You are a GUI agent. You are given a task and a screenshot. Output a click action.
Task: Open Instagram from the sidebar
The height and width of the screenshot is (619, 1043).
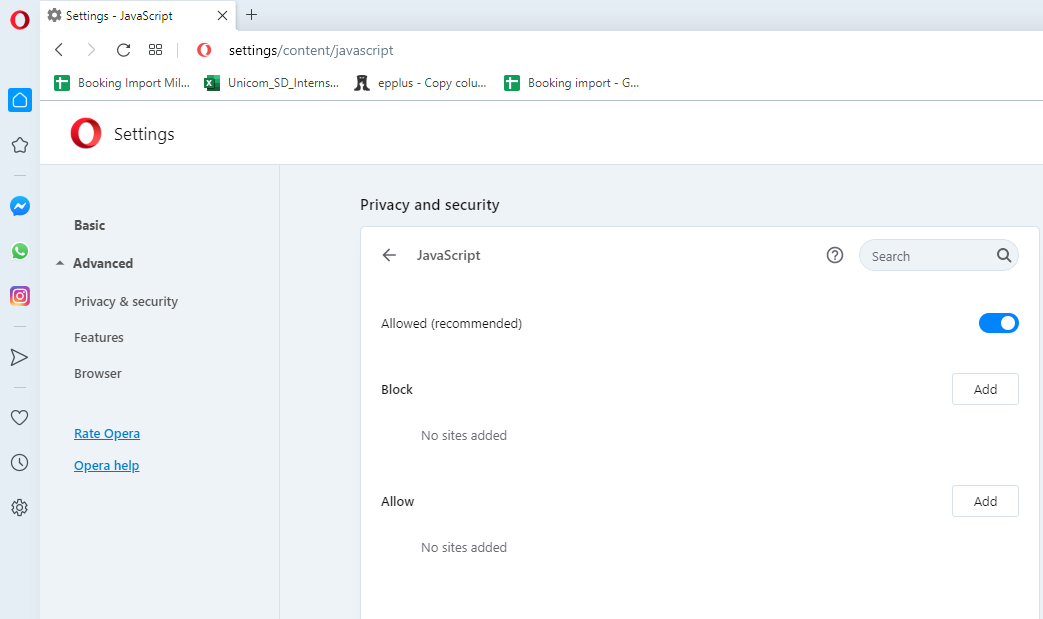[19, 295]
